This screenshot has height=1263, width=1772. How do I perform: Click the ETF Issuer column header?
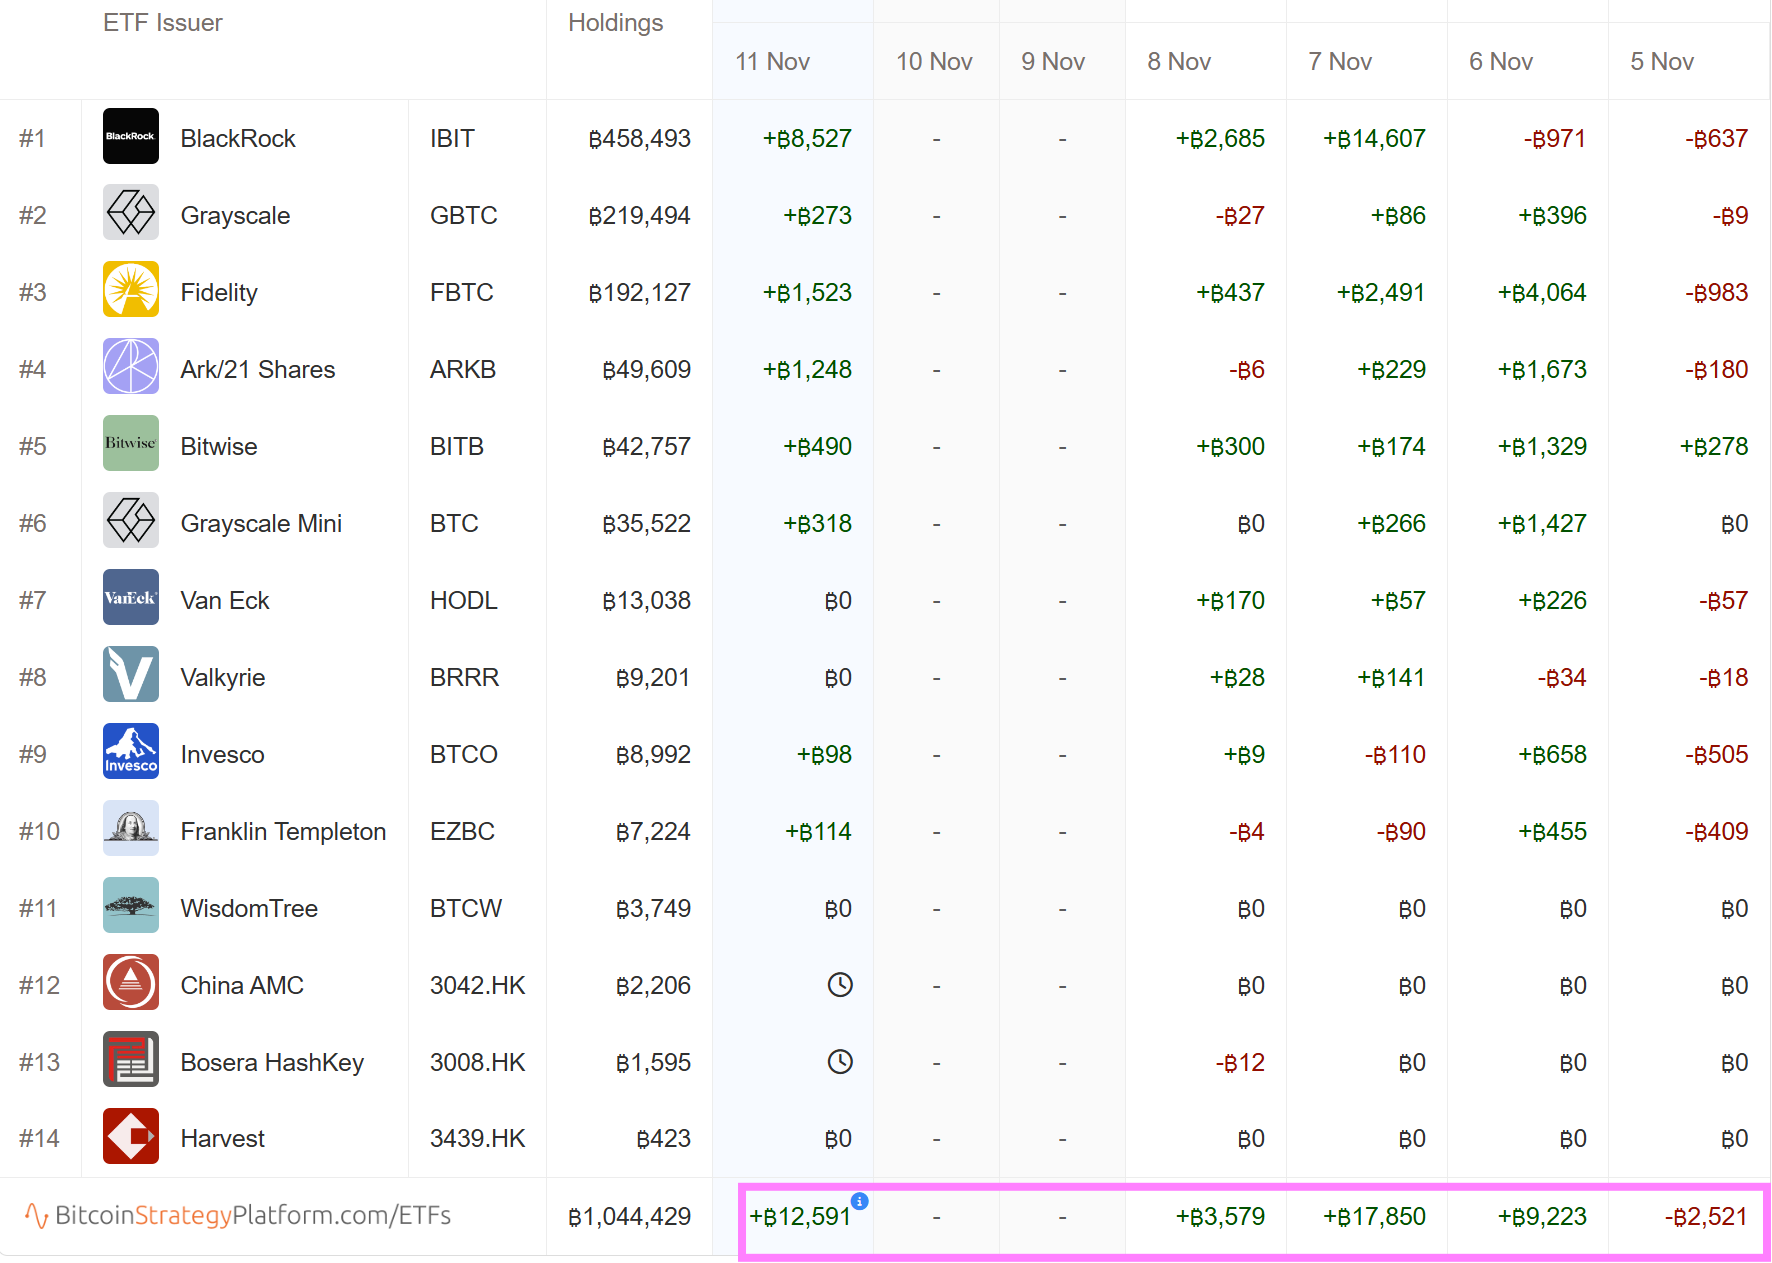162,23
